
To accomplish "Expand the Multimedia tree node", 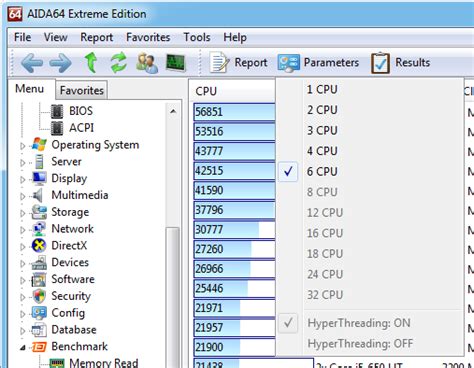I will (23, 196).
